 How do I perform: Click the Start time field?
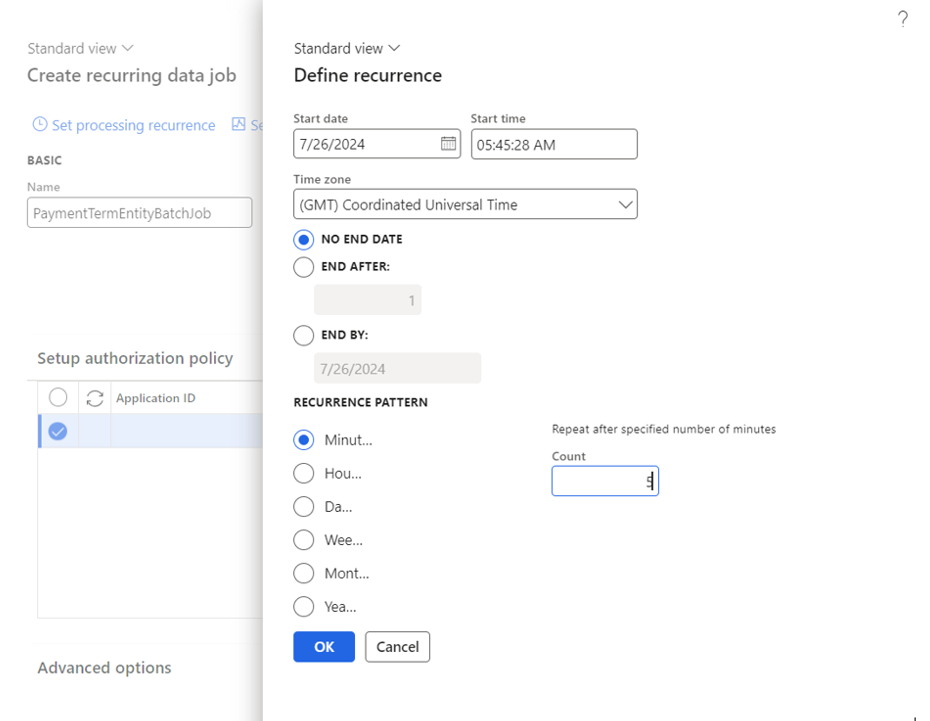[553, 144]
